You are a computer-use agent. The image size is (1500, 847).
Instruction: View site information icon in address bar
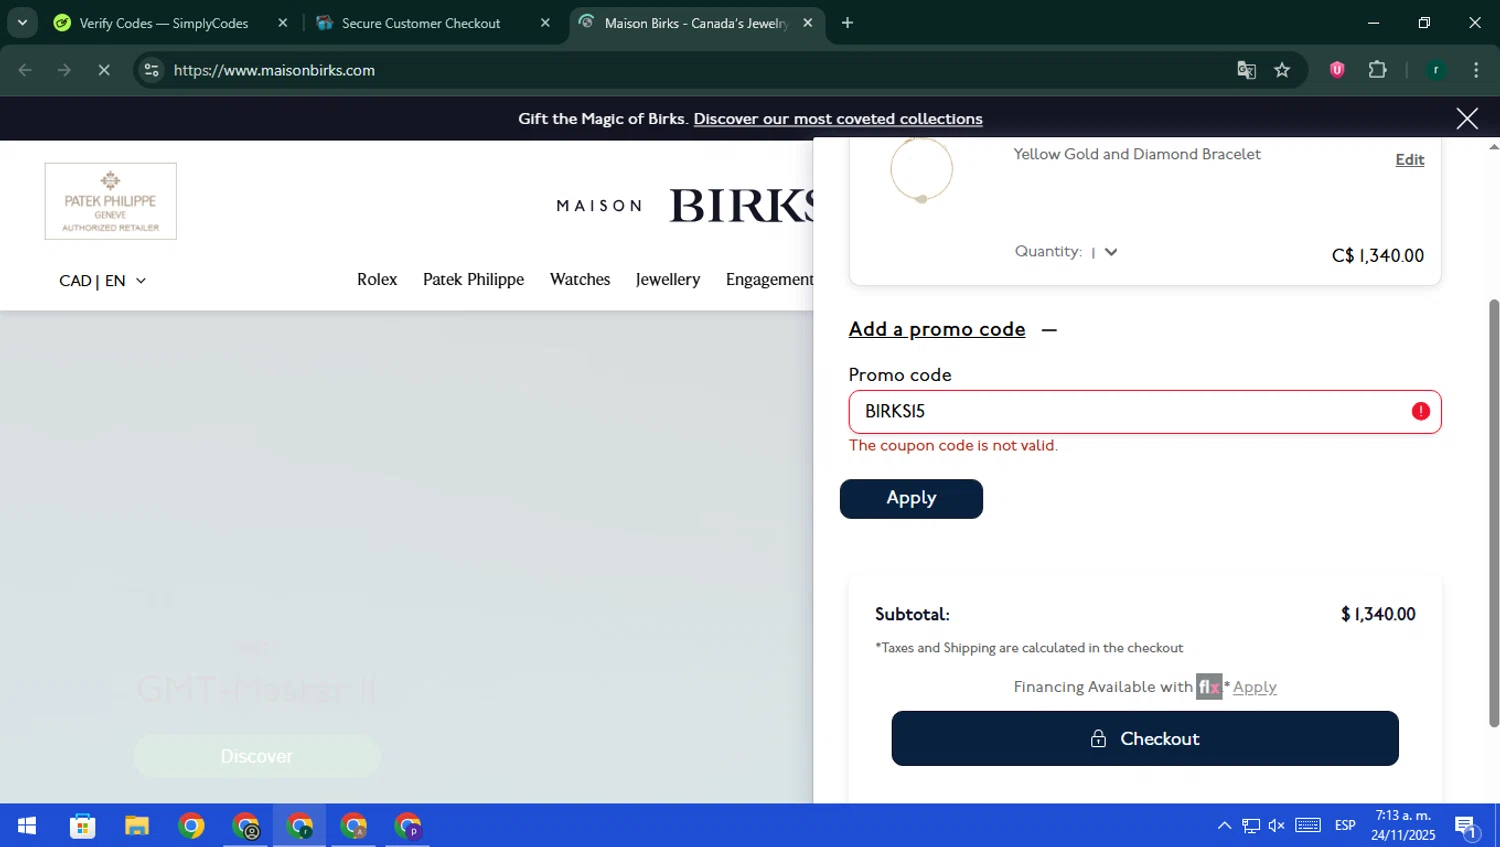pyautogui.click(x=151, y=70)
